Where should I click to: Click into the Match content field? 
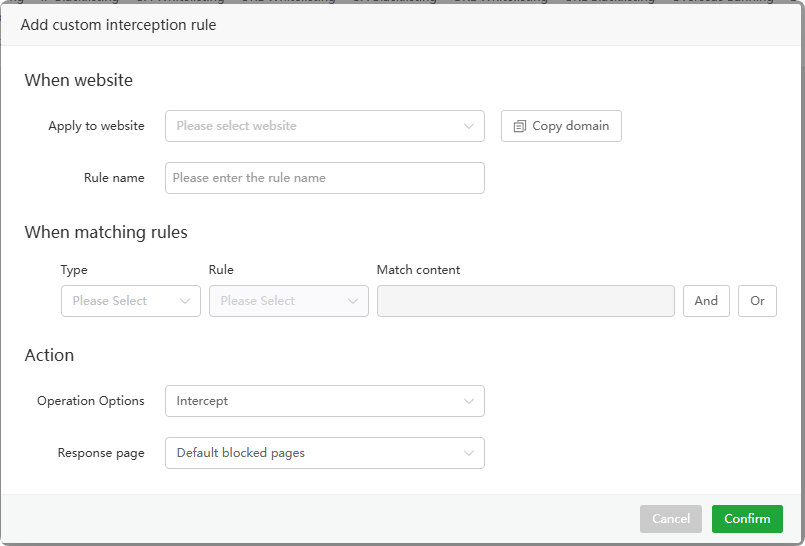(525, 301)
